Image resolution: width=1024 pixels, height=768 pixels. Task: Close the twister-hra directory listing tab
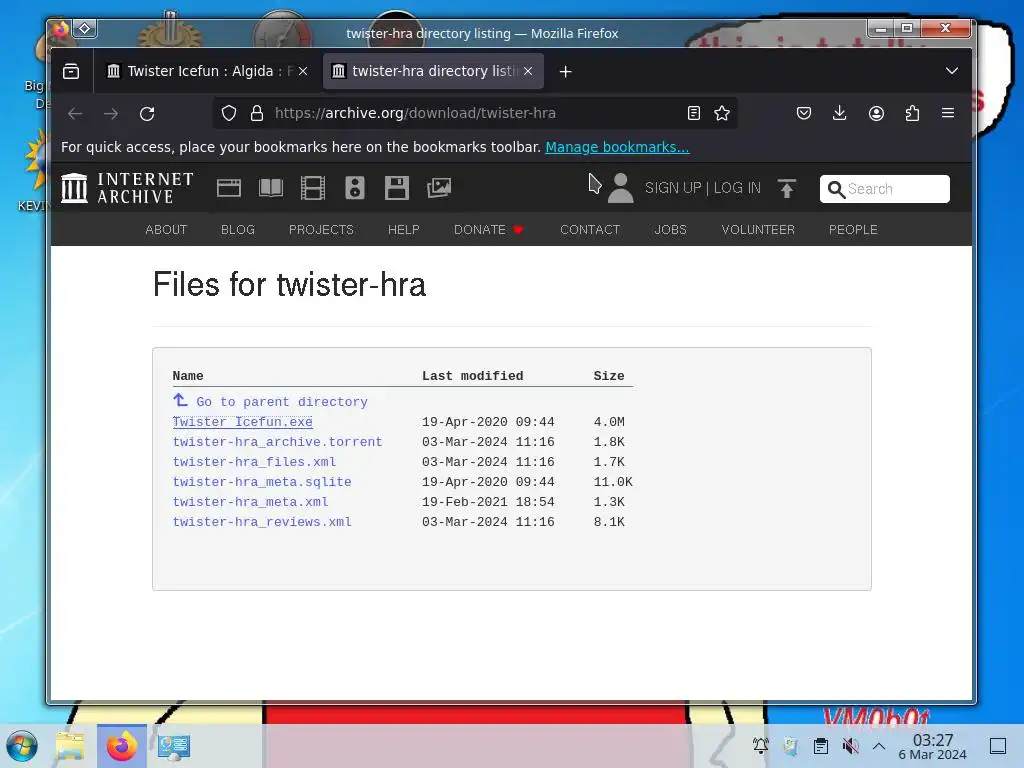coord(528,71)
